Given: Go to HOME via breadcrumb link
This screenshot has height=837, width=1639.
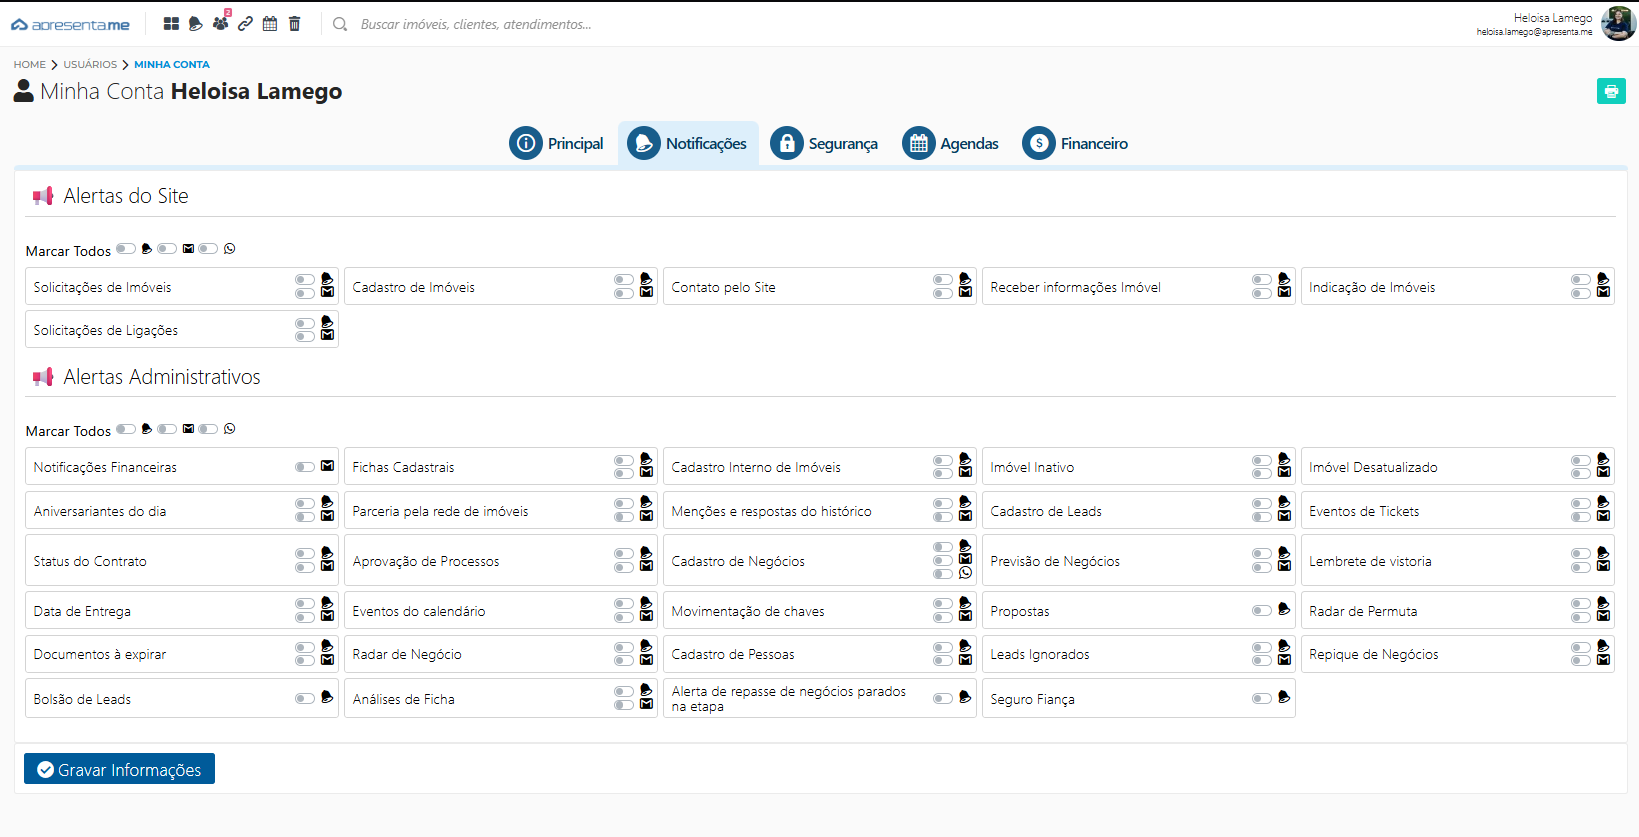Looking at the screenshot, I should pos(30,64).
